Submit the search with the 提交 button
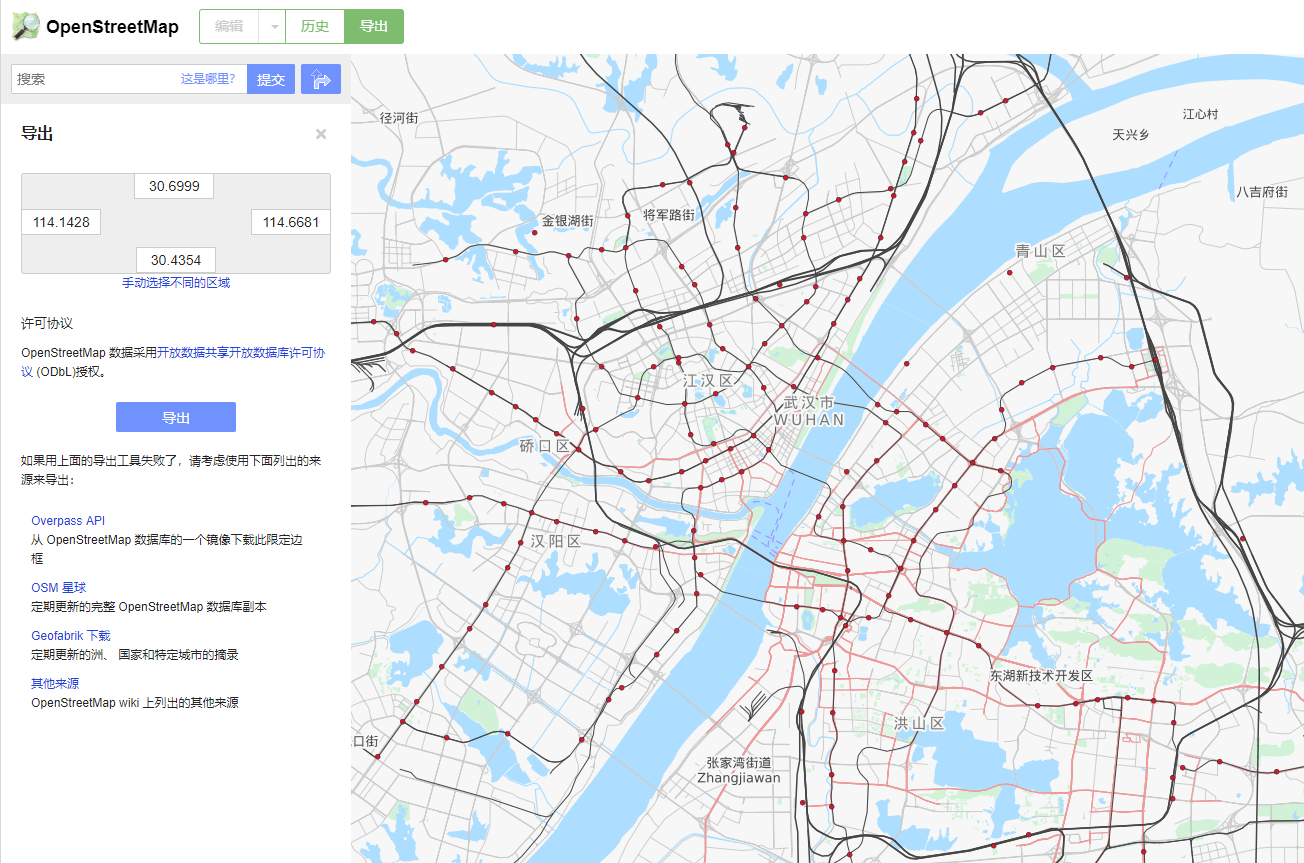 coord(271,79)
